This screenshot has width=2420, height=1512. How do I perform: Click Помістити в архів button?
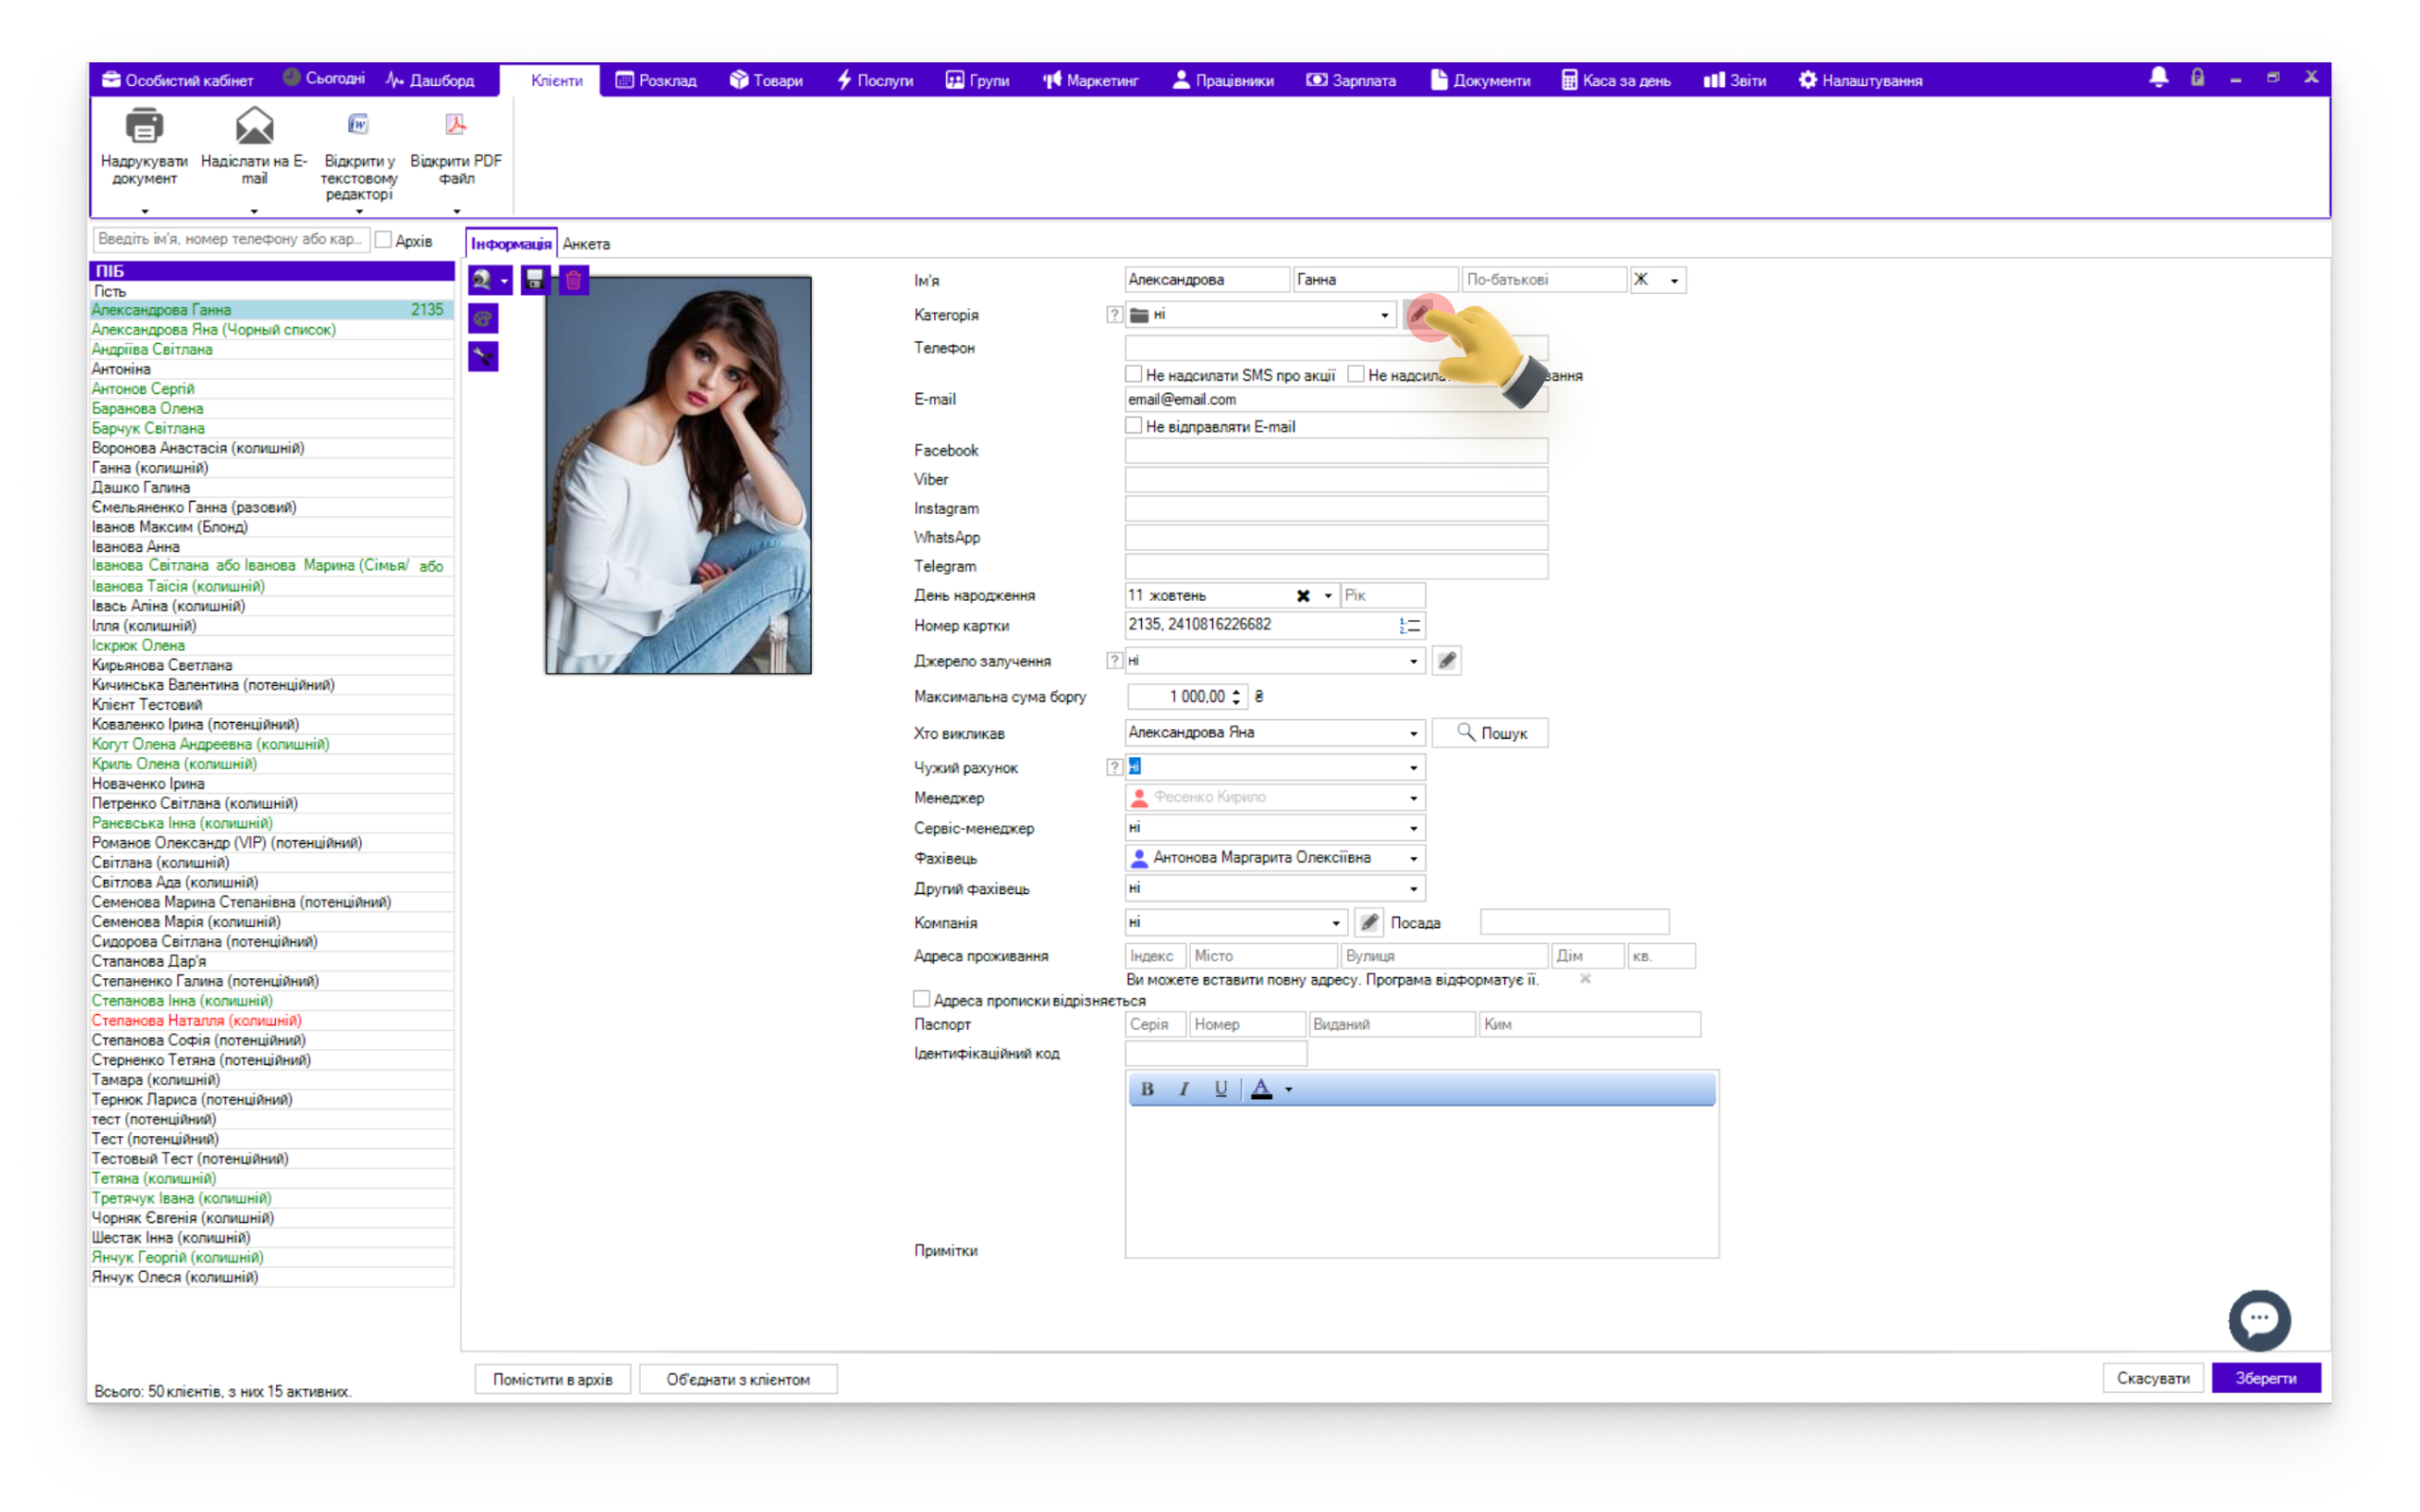(552, 1379)
